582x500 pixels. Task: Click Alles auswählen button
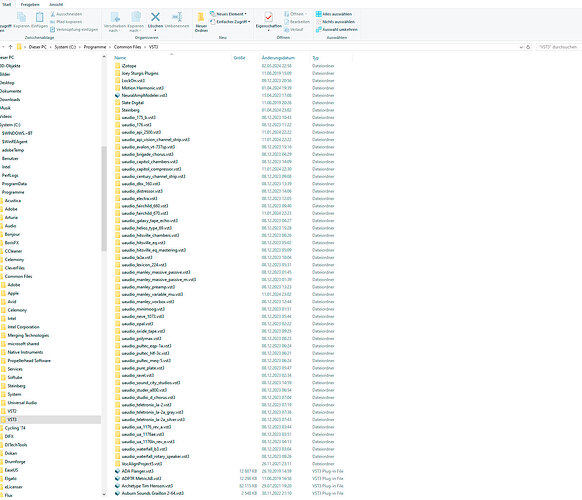coord(334,14)
